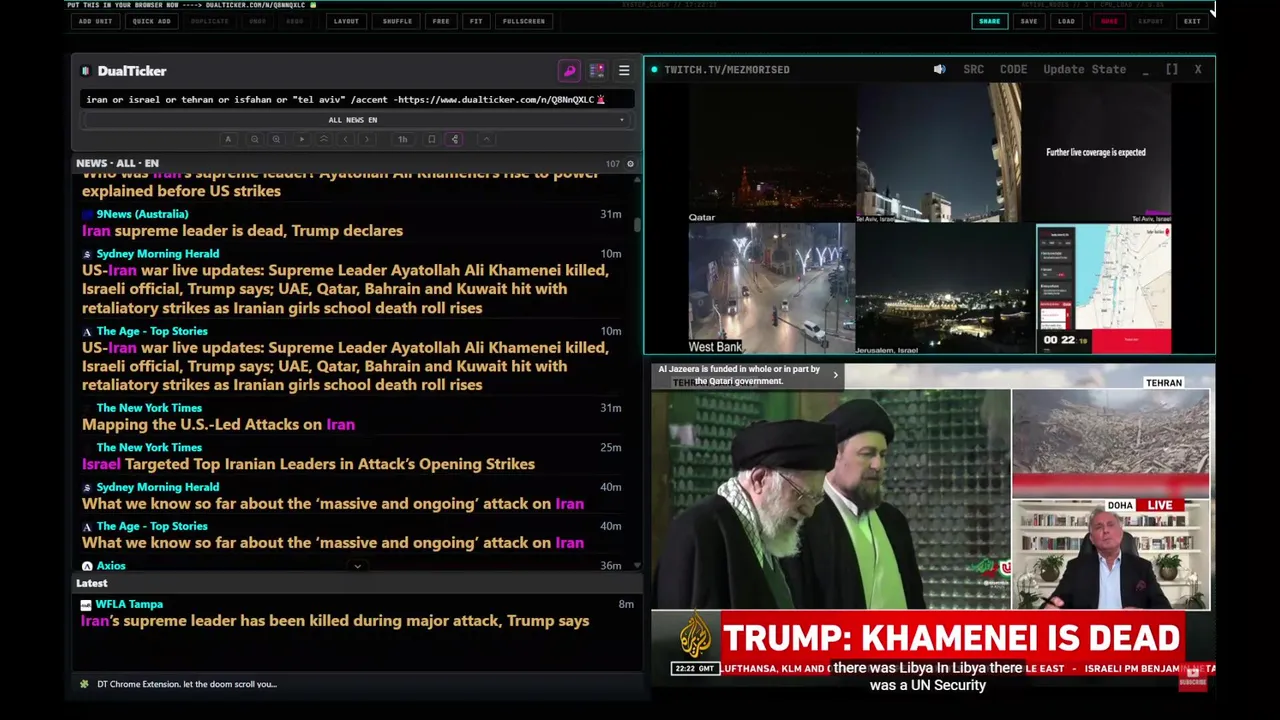
Task: Collapse toolbar with the up caret icon
Action: [x=486, y=140]
